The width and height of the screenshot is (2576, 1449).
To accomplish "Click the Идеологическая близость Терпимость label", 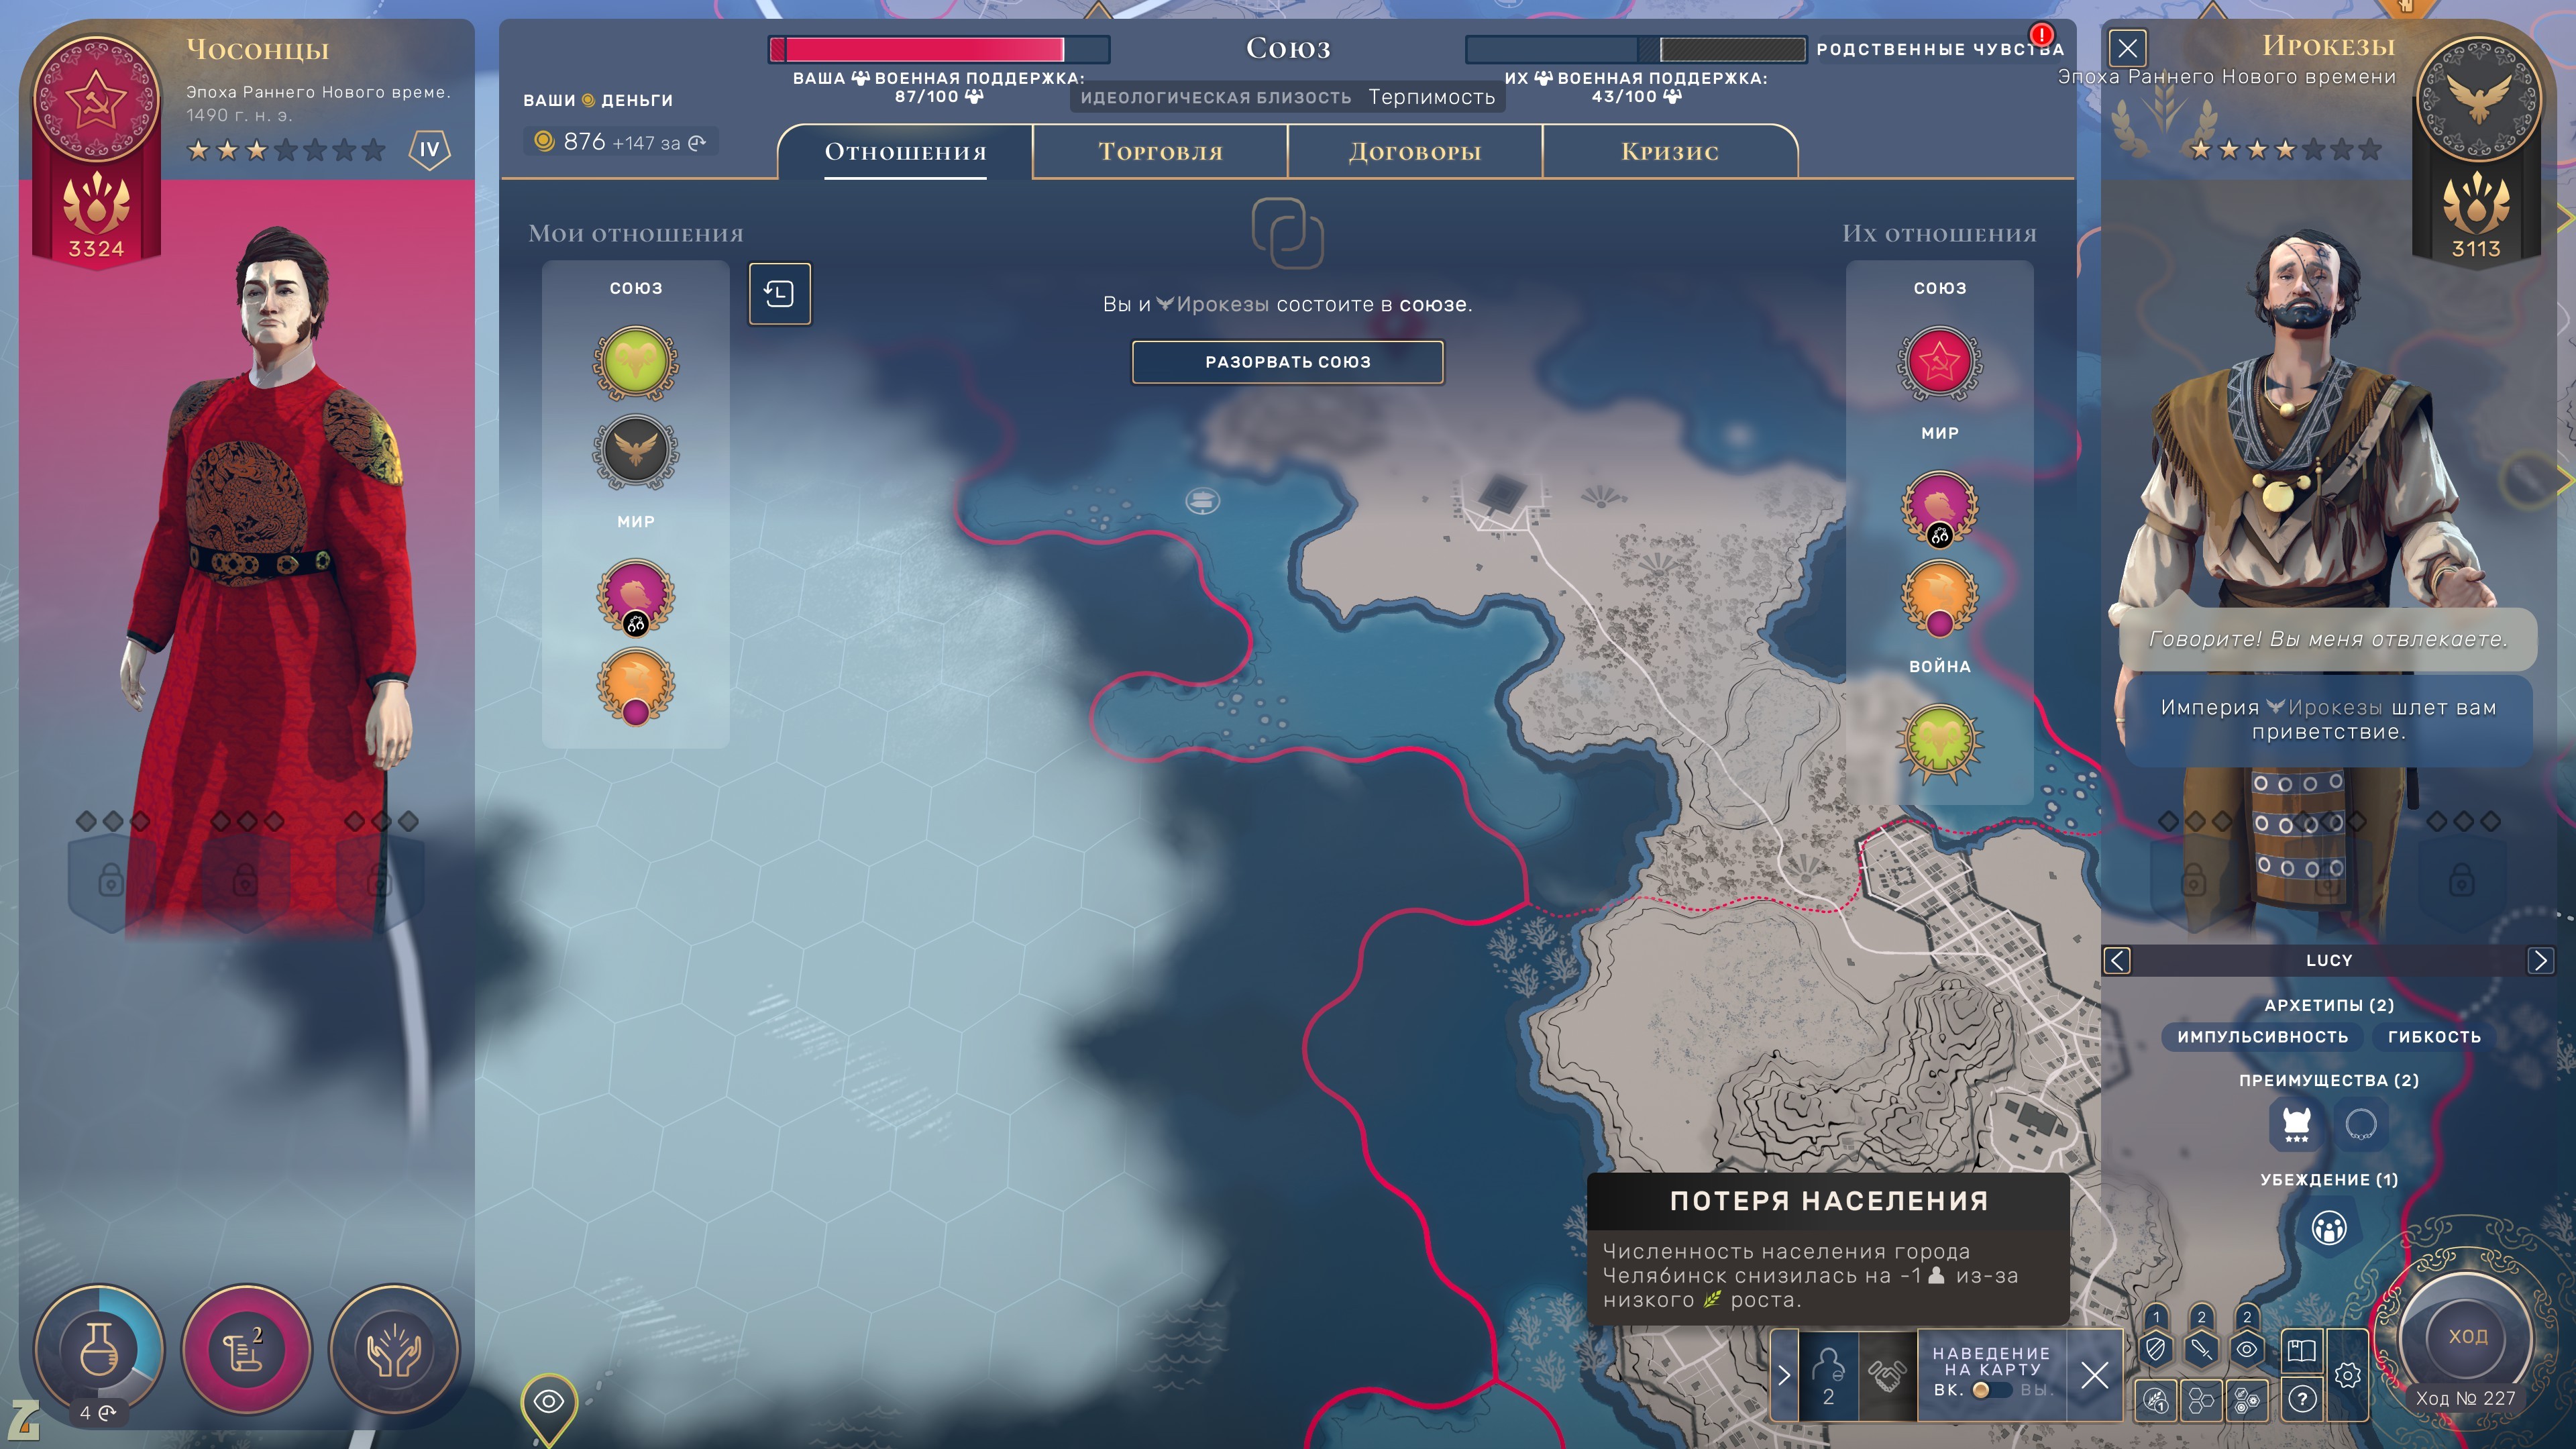I will pyautogui.click(x=1287, y=97).
